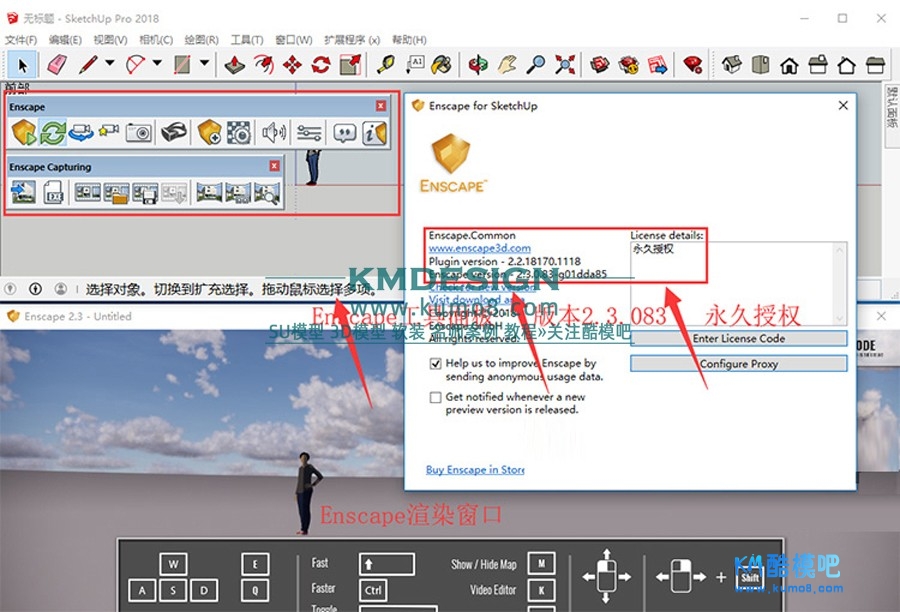Open the 扩展程序 (Extensions) menu

[352, 40]
